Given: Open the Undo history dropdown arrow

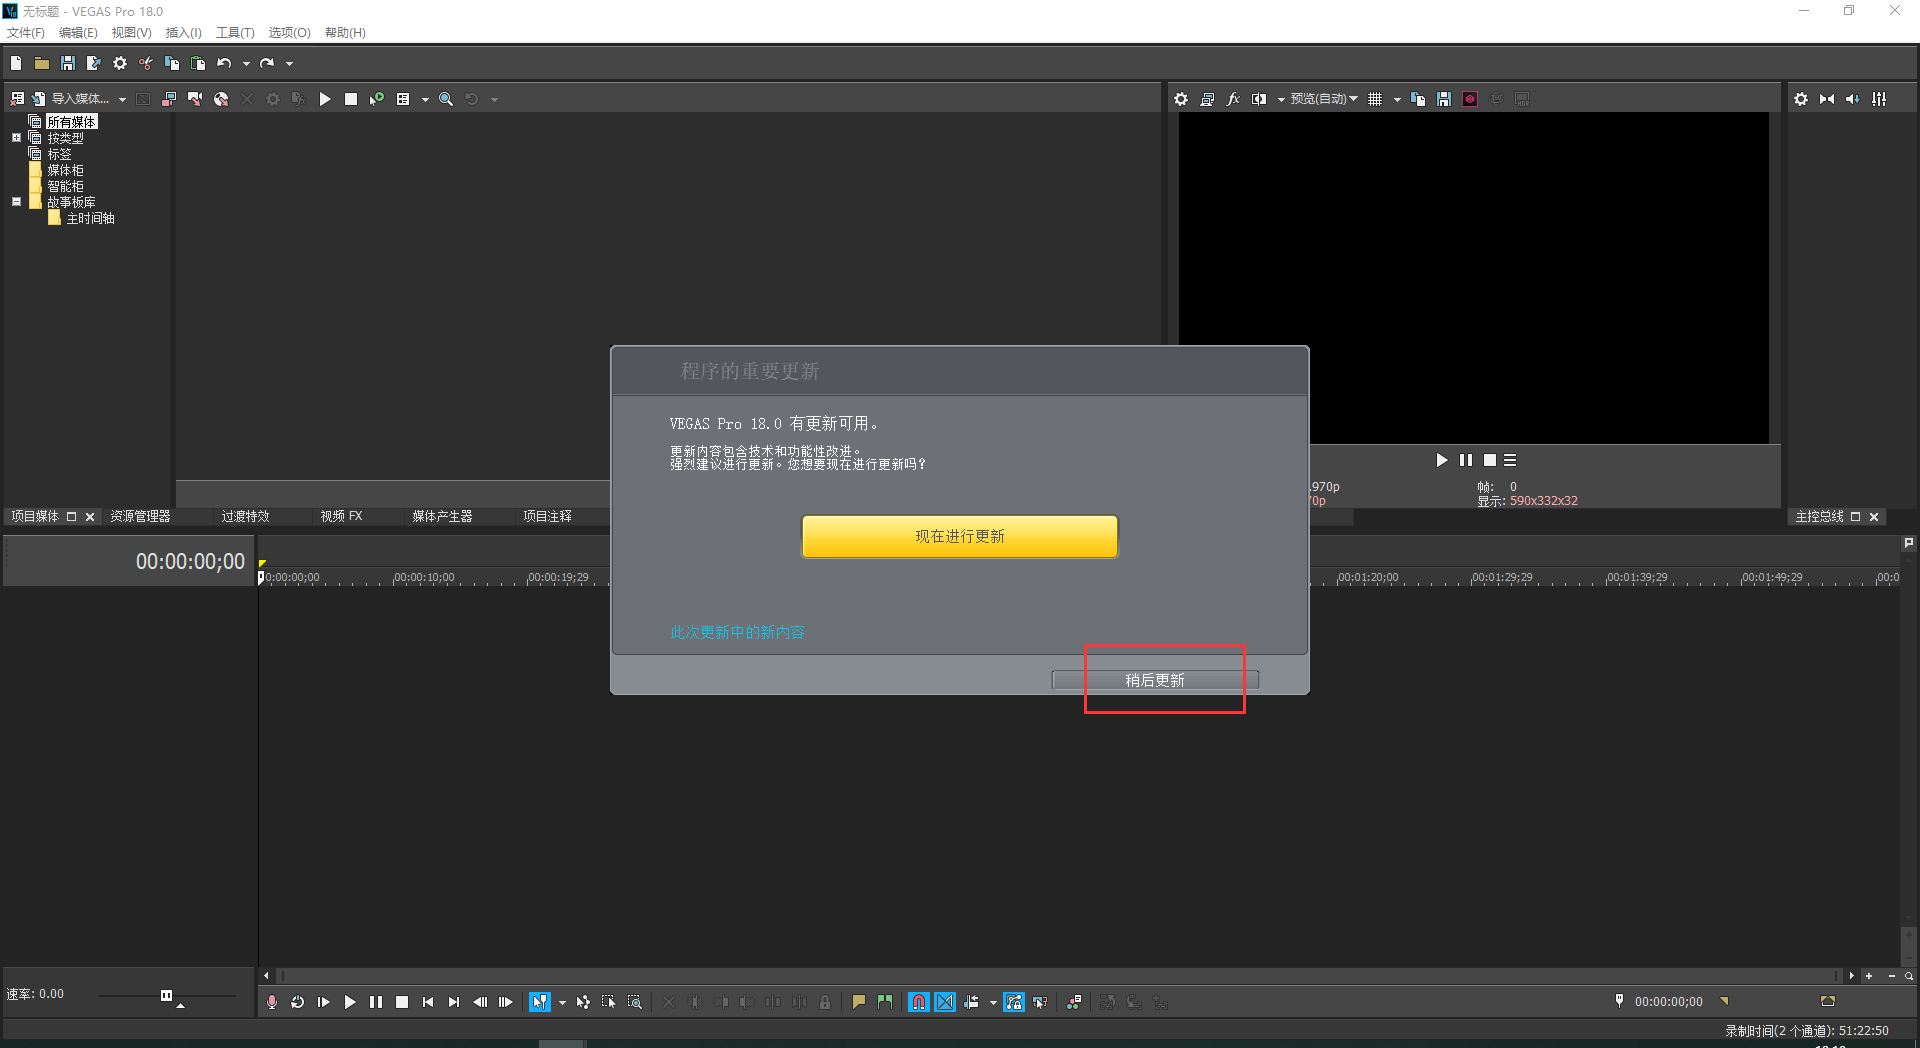Looking at the screenshot, I should coord(246,64).
